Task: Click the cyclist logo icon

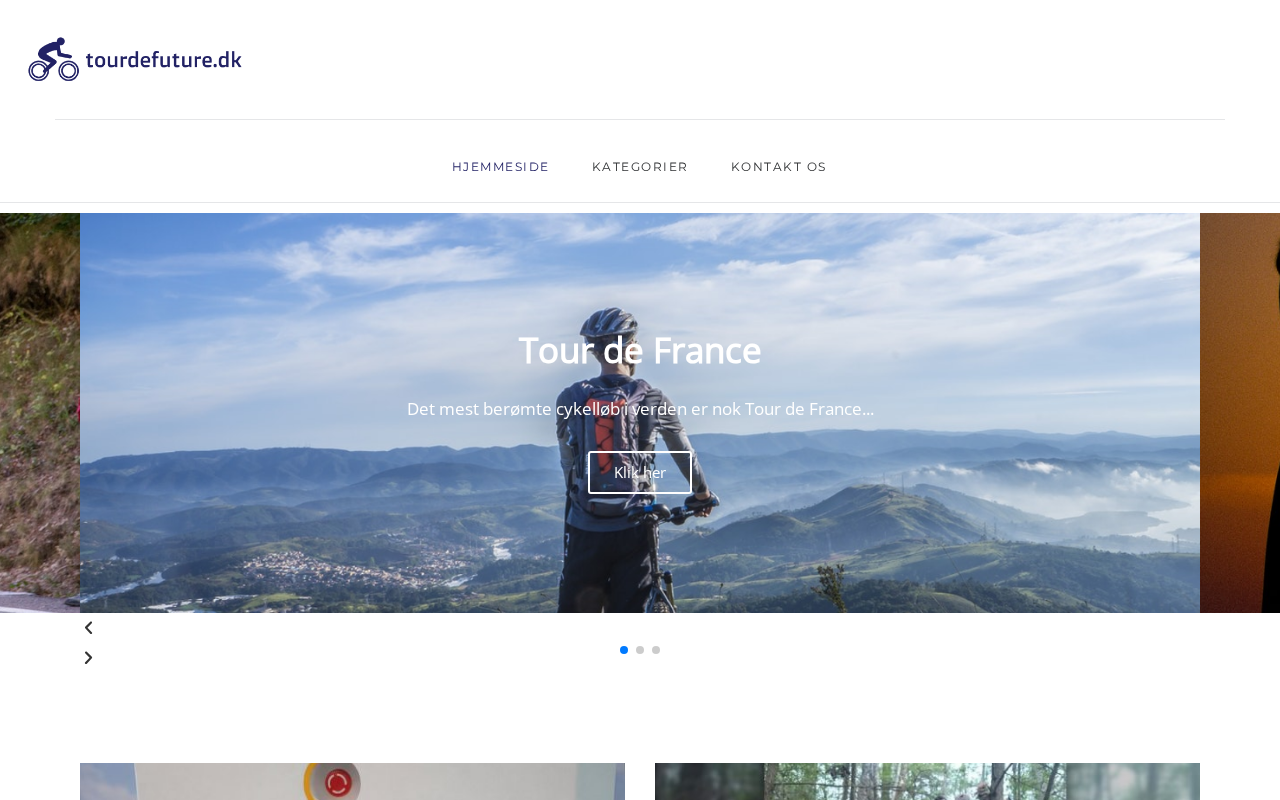Action: 54,59
